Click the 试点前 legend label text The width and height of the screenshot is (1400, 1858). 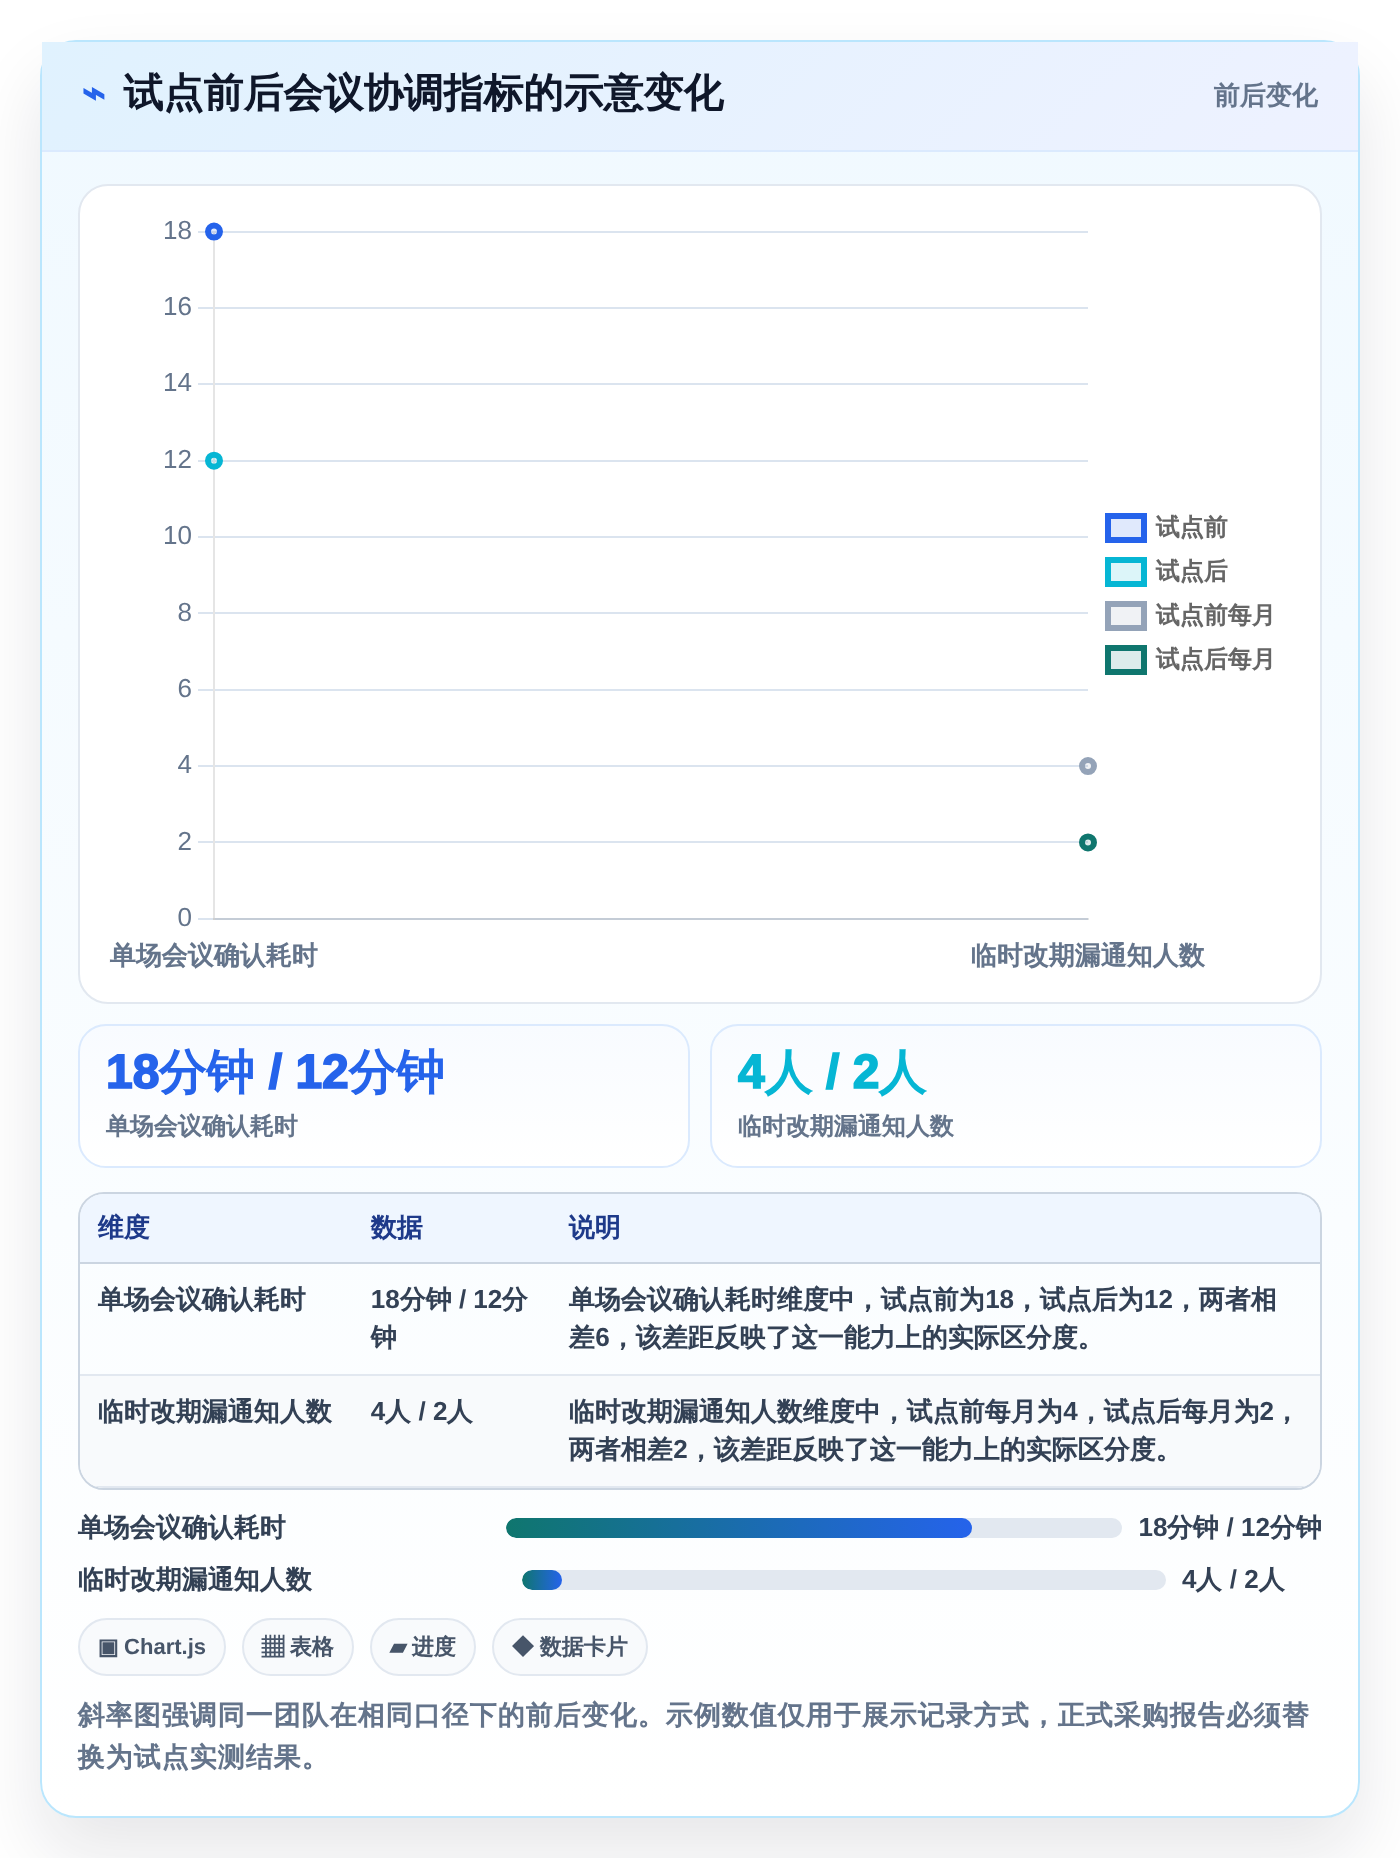(x=1191, y=528)
